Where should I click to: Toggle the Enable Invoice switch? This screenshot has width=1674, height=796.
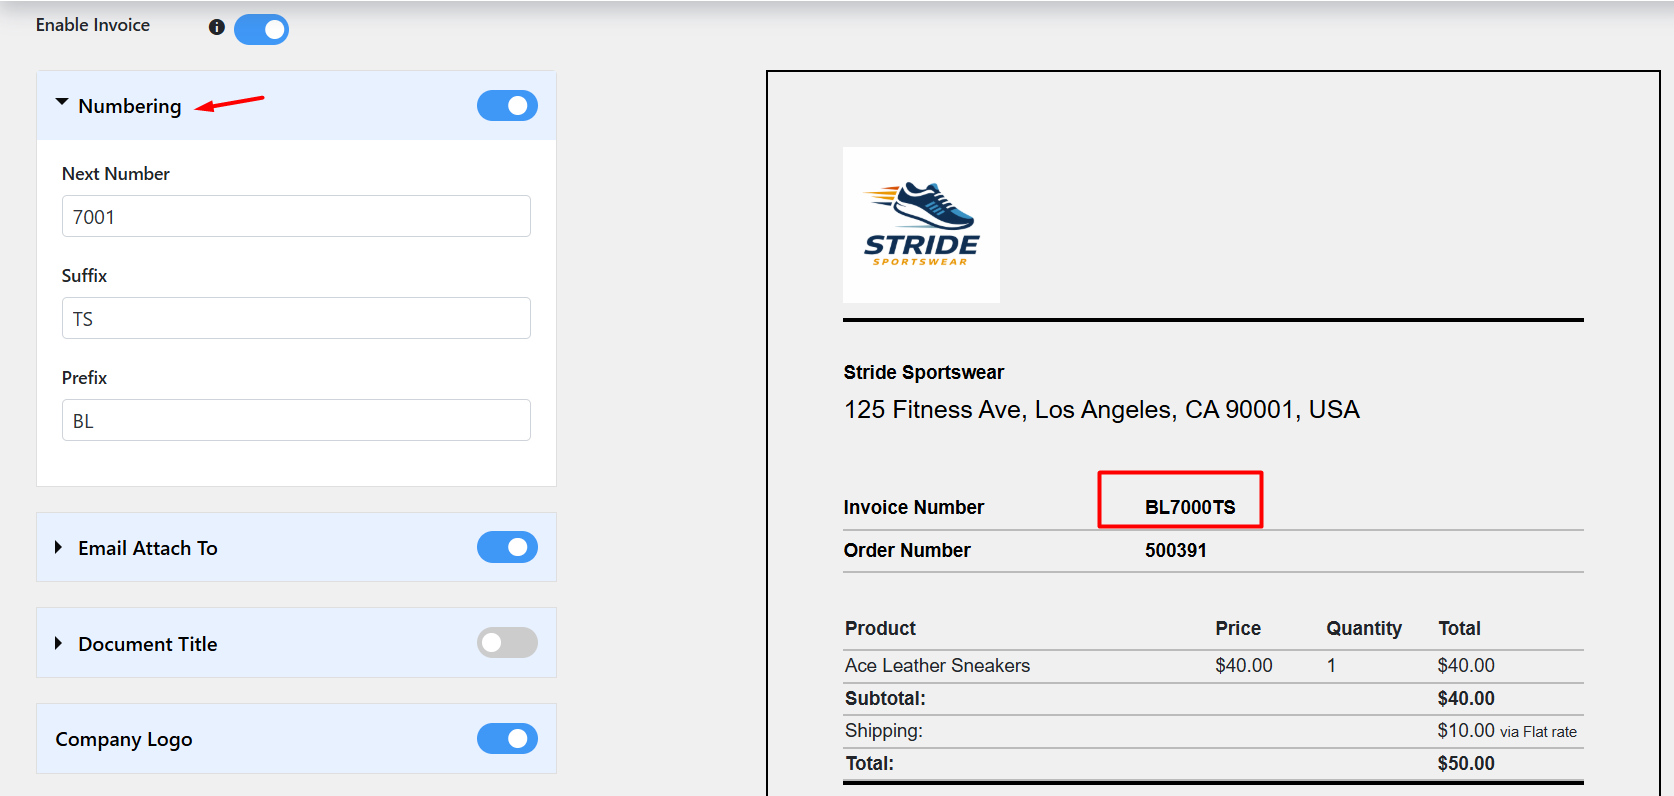pyautogui.click(x=261, y=29)
